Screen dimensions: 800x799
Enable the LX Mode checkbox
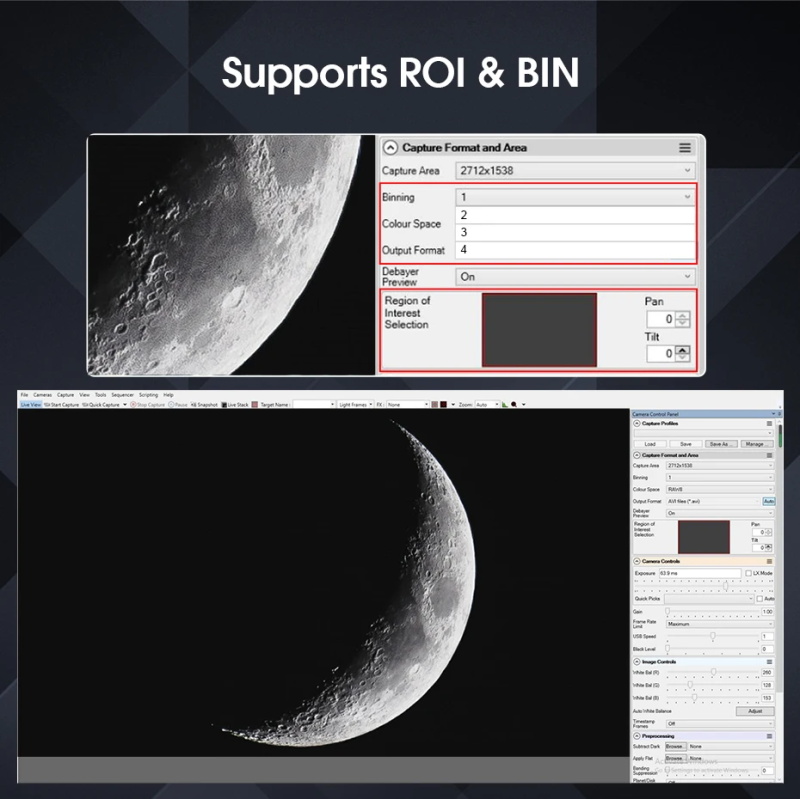(748, 573)
